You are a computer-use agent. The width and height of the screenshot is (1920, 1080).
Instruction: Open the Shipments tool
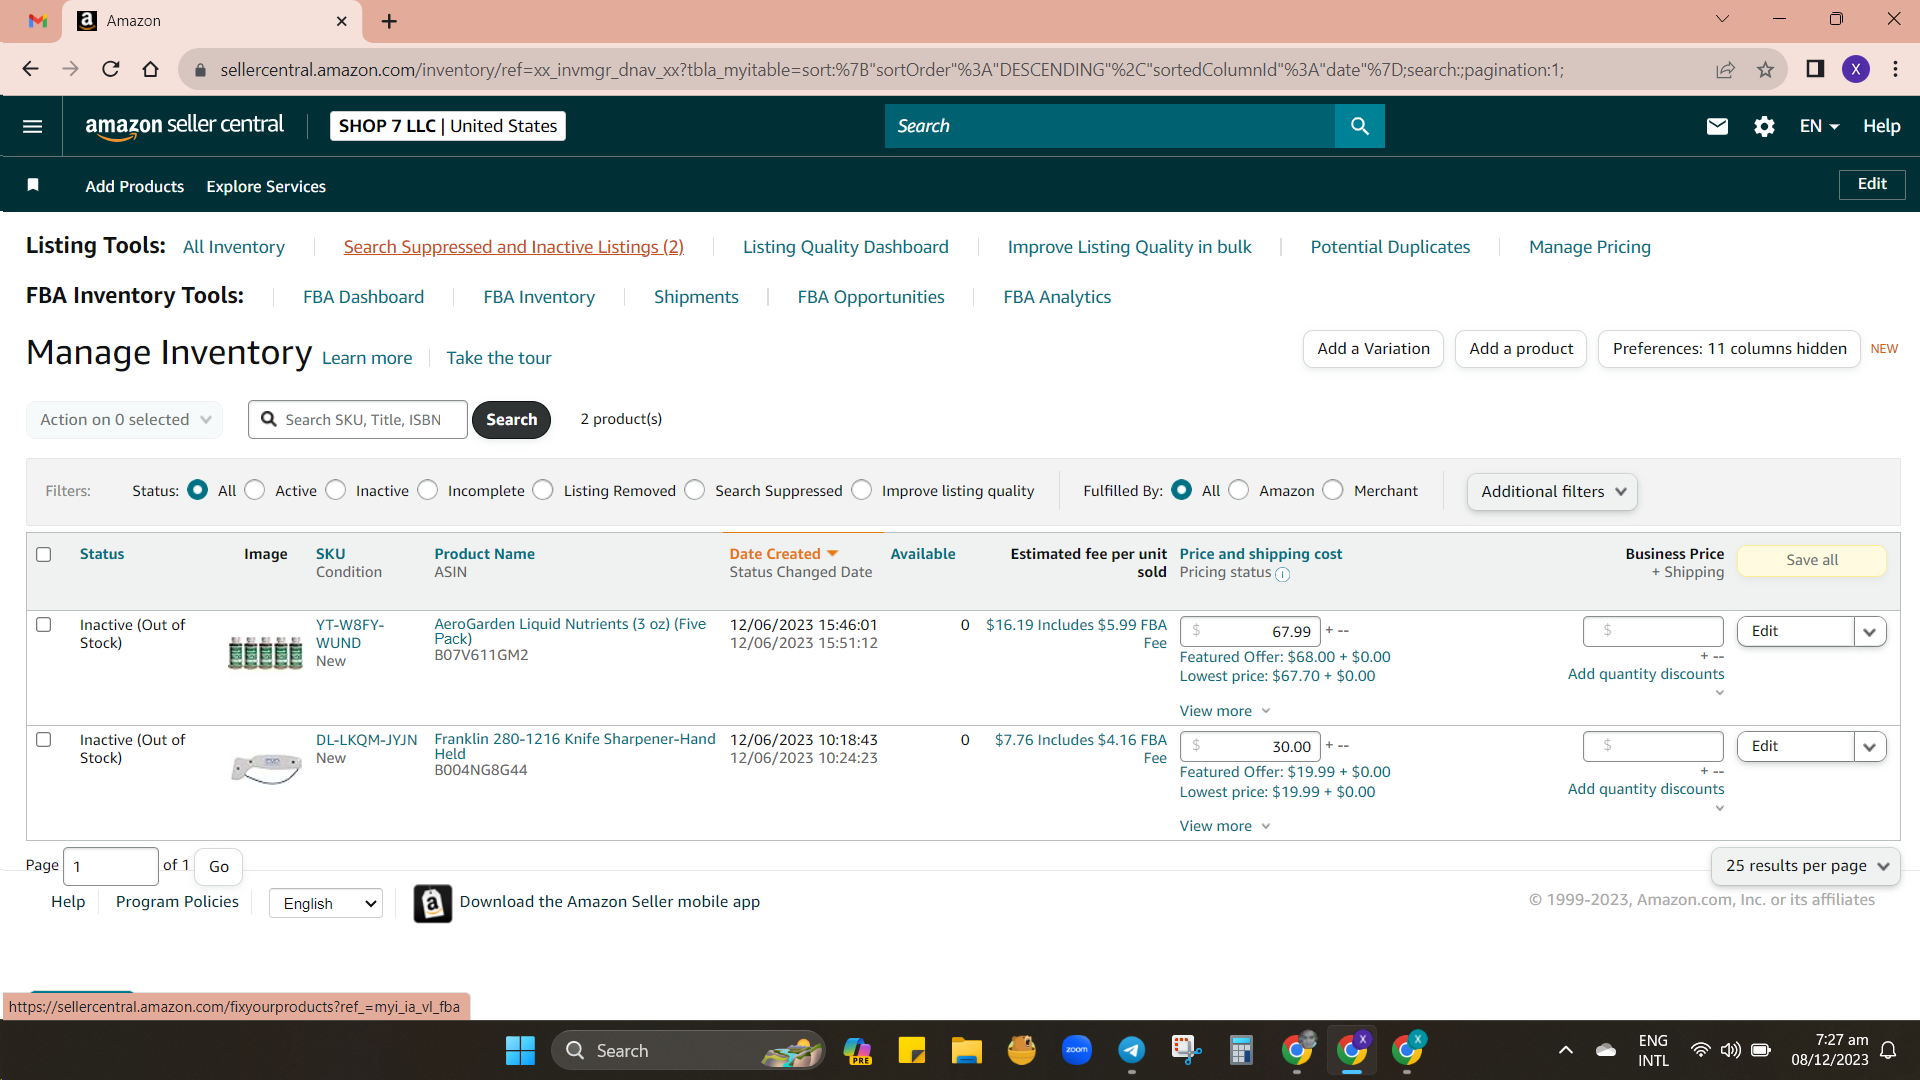click(x=696, y=297)
